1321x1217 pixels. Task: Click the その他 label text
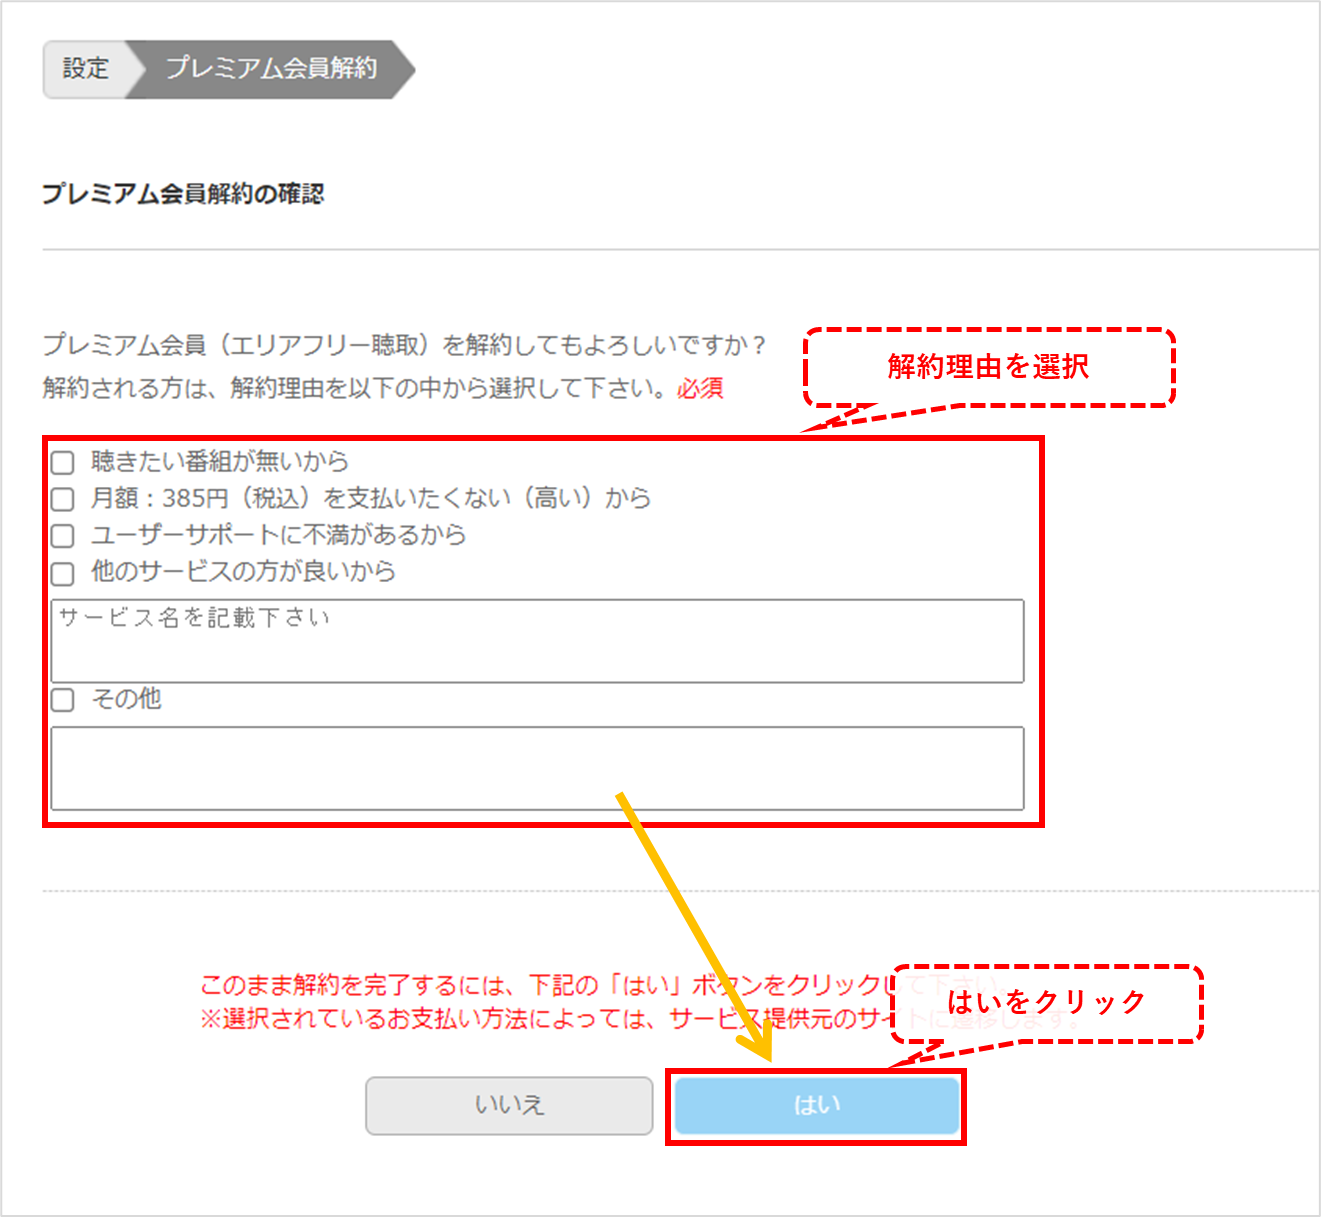(126, 699)
